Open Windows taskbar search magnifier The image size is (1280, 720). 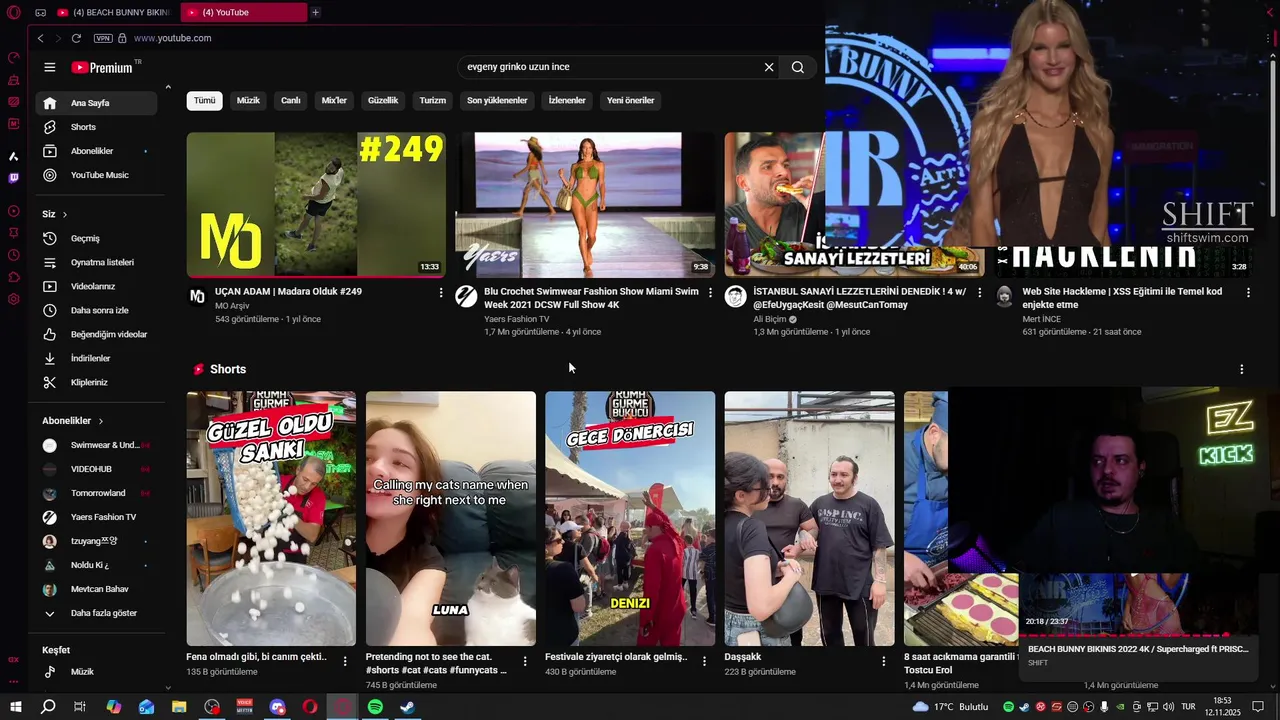click(48, 707)
